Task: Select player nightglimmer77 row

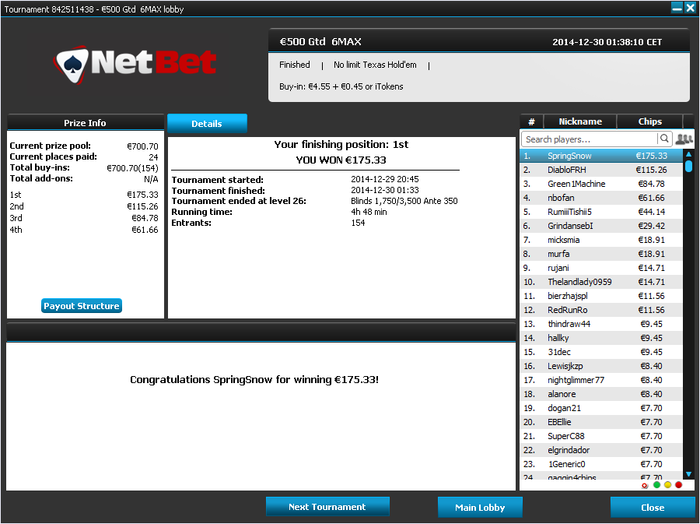Action: click(601, 380)
